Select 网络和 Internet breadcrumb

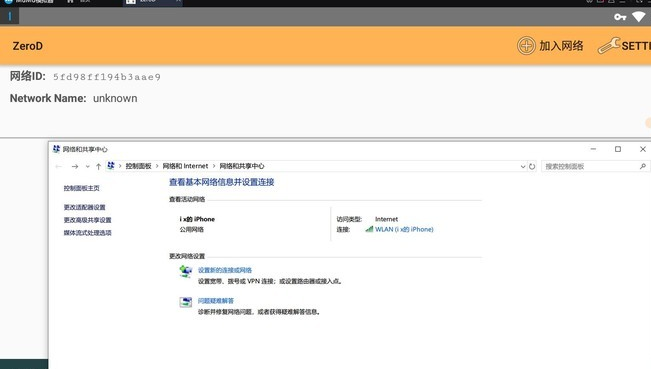(x=185, y=166)
